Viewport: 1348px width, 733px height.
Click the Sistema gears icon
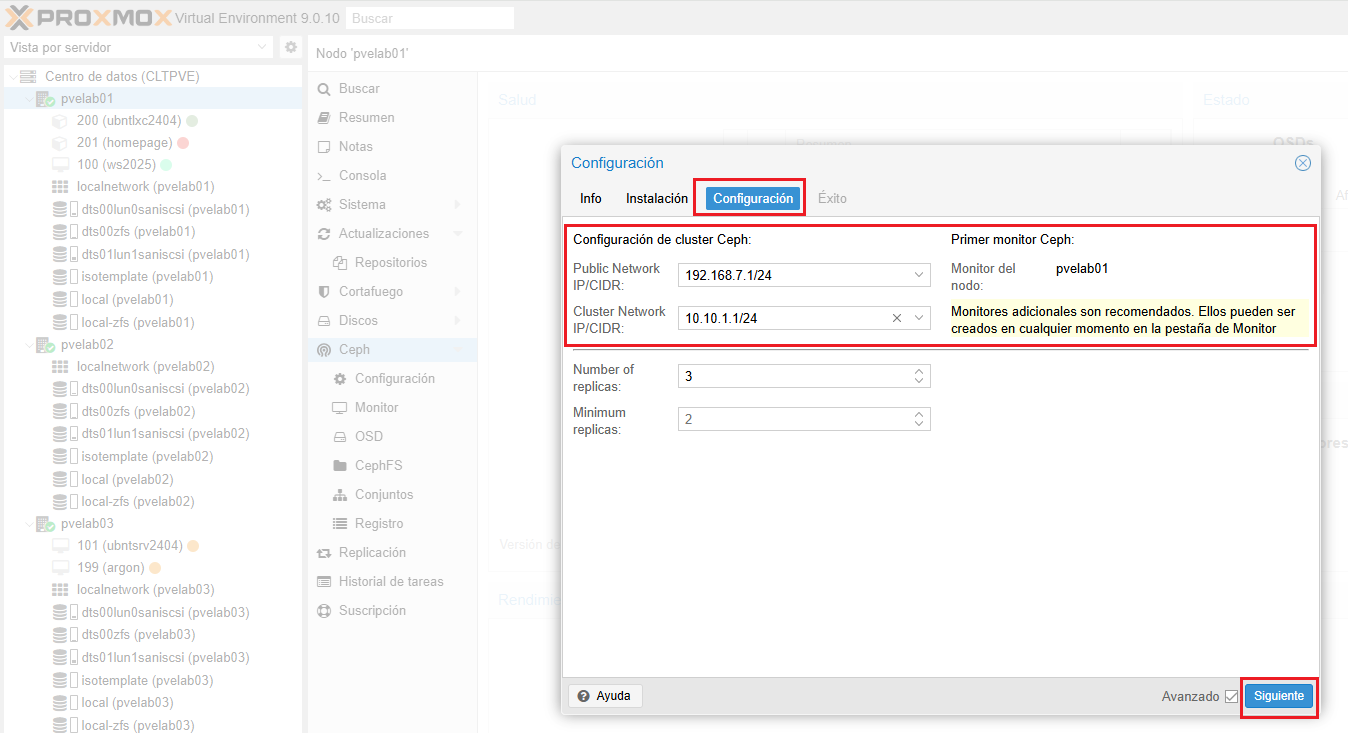click(324, 205)
